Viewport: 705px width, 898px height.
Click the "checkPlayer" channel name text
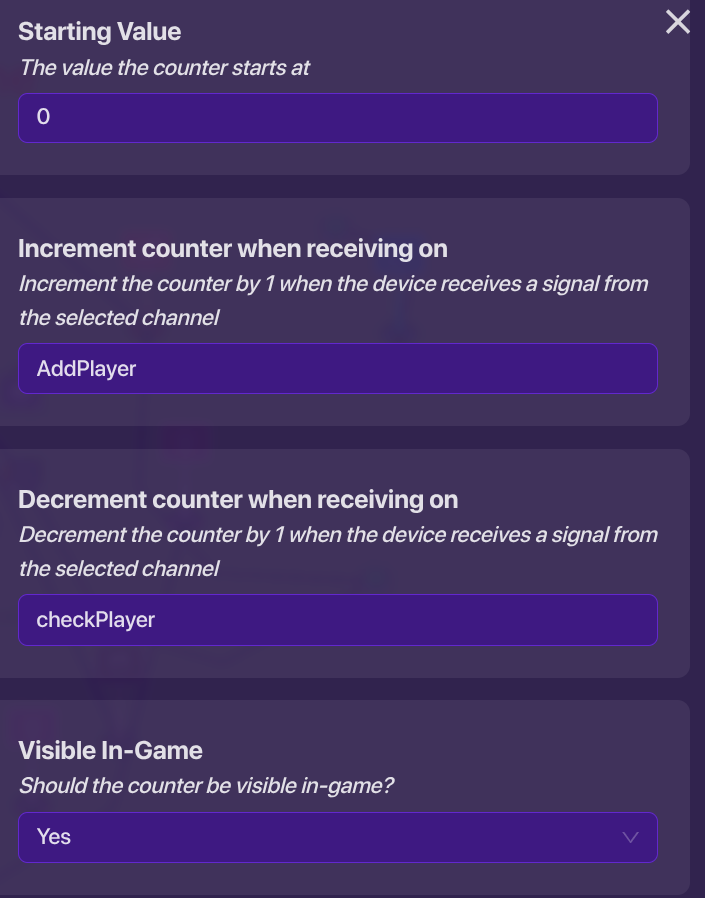96,620
